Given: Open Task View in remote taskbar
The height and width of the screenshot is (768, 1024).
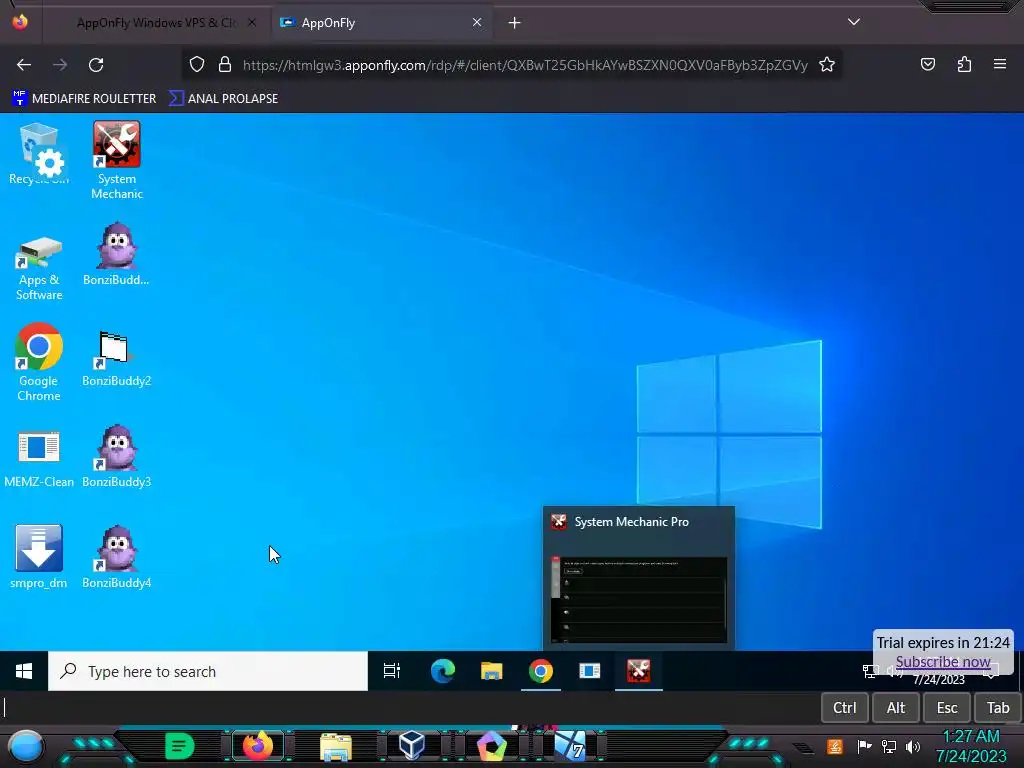Looking at the screenshot, I should pos(391,671).
